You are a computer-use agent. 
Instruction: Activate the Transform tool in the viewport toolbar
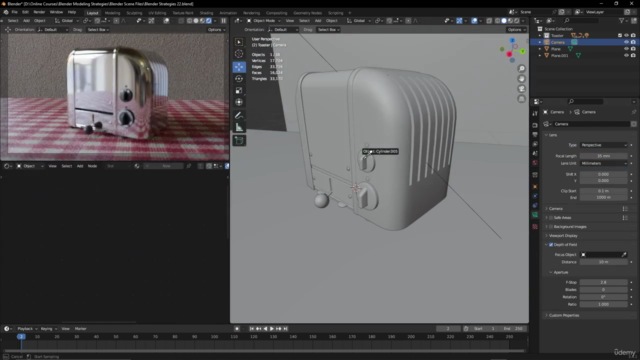click(x=239, y=102)
